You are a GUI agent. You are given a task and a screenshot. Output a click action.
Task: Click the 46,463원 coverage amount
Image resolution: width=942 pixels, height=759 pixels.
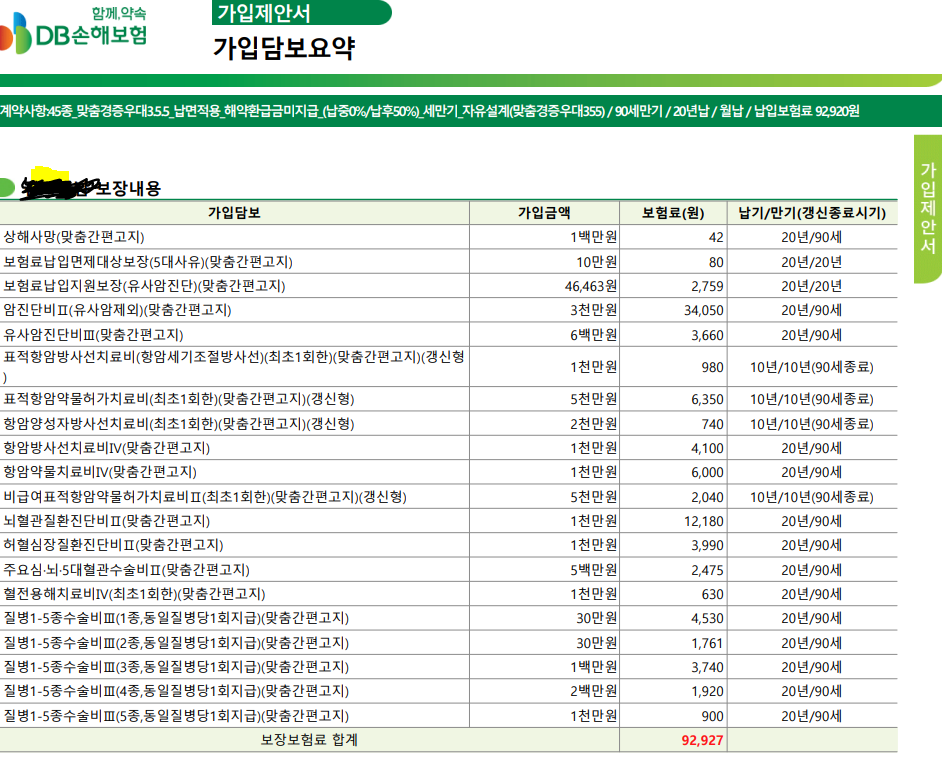point(591,287)
